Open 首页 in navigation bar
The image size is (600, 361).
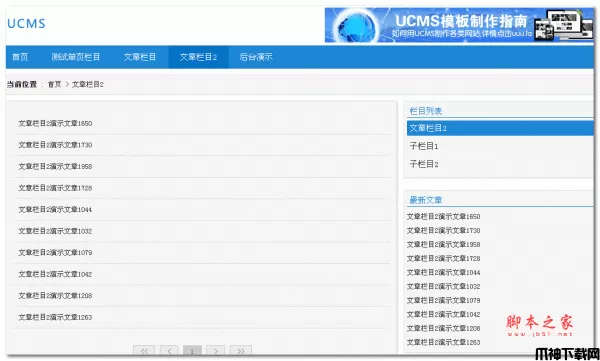click(20, 57)
